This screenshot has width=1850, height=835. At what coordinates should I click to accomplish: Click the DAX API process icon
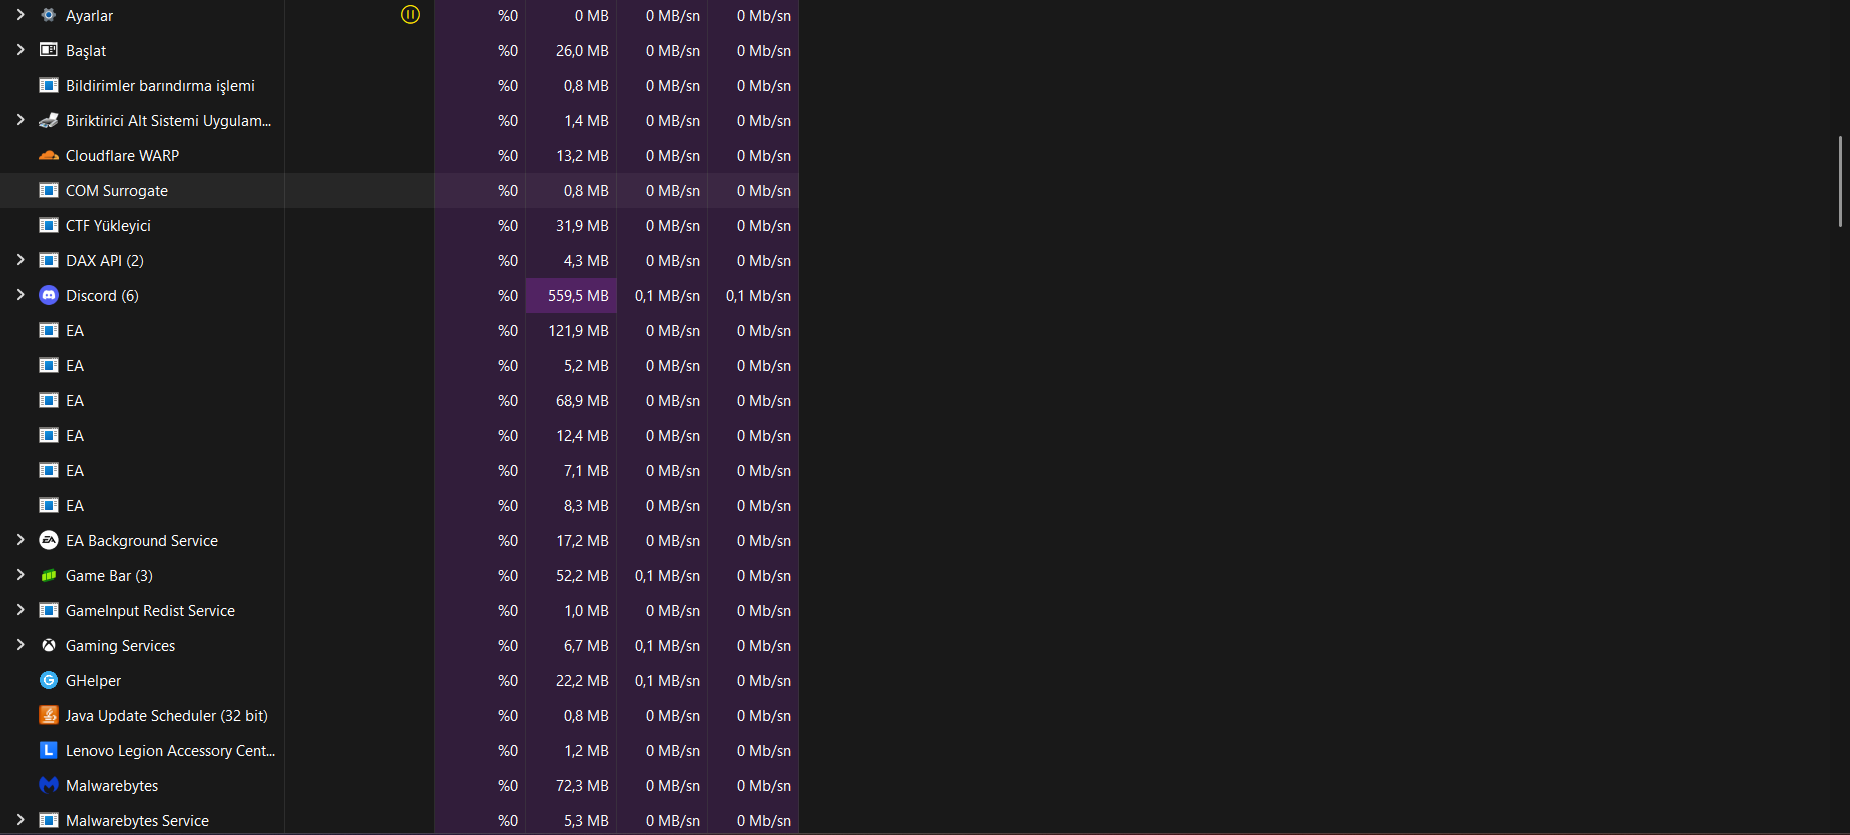point(48,260)
